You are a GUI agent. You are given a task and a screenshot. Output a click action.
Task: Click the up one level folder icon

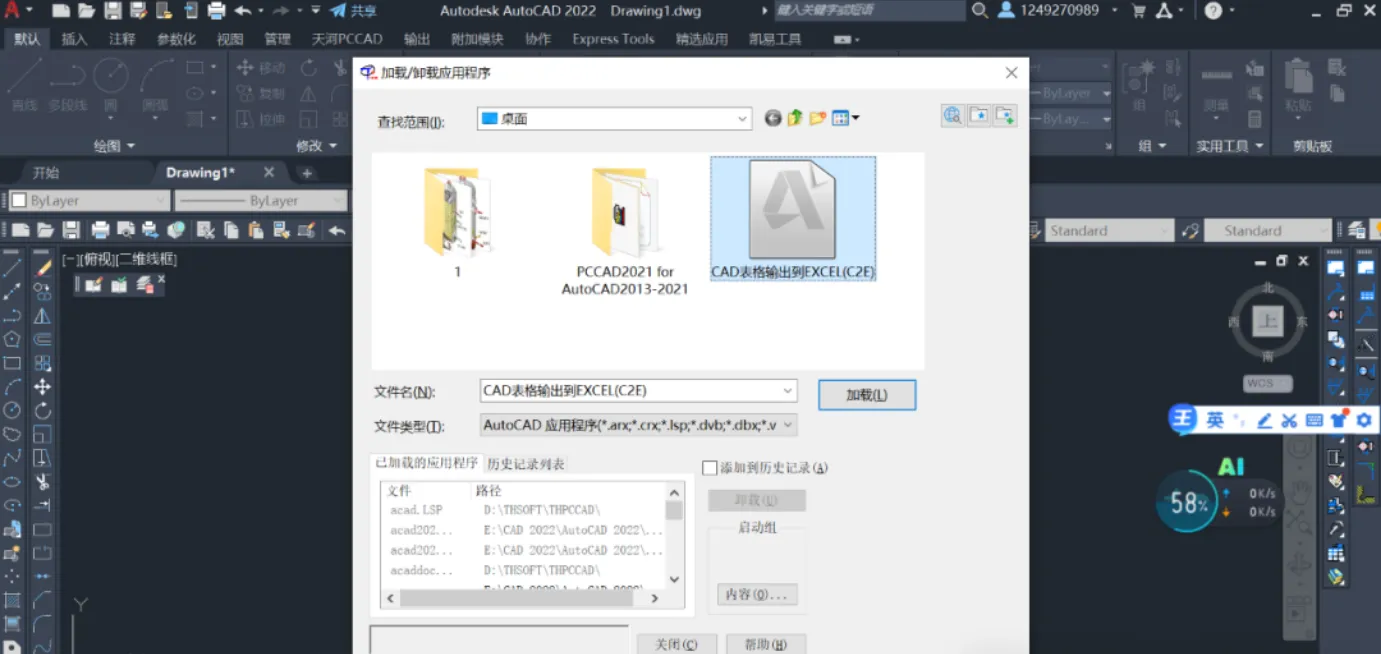click(x=795, y=118)
